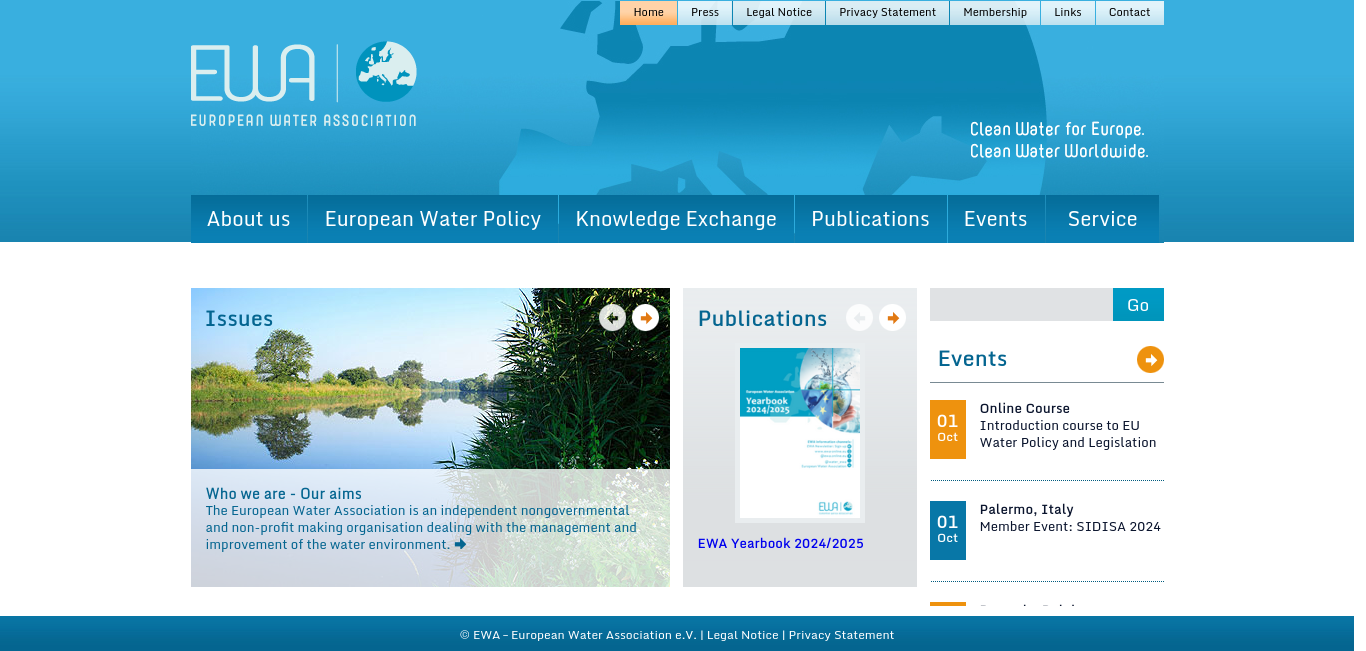Click the small arrow after 'water environment.'
This screenshot has width=1366, height=651.
click(x=460, y=544)
